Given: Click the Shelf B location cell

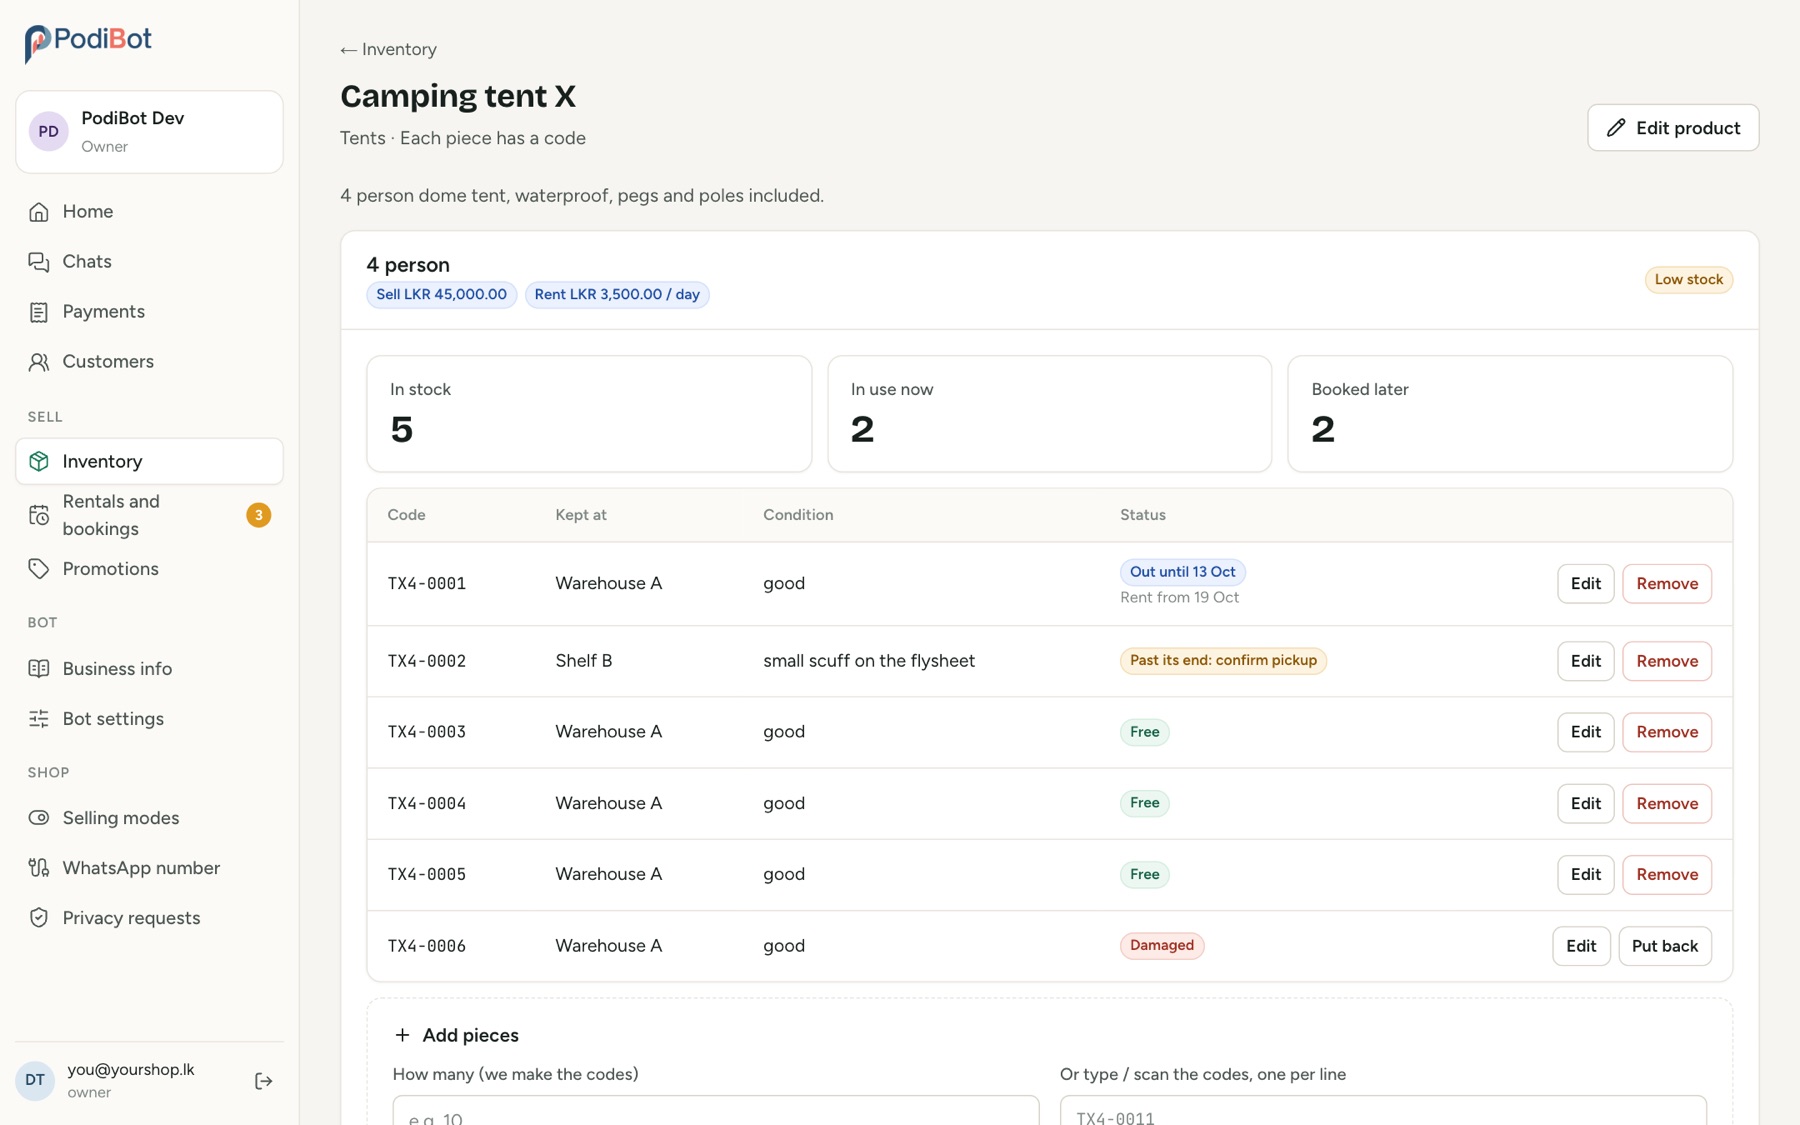Looking at the screenshot, I should pos(584,661).
